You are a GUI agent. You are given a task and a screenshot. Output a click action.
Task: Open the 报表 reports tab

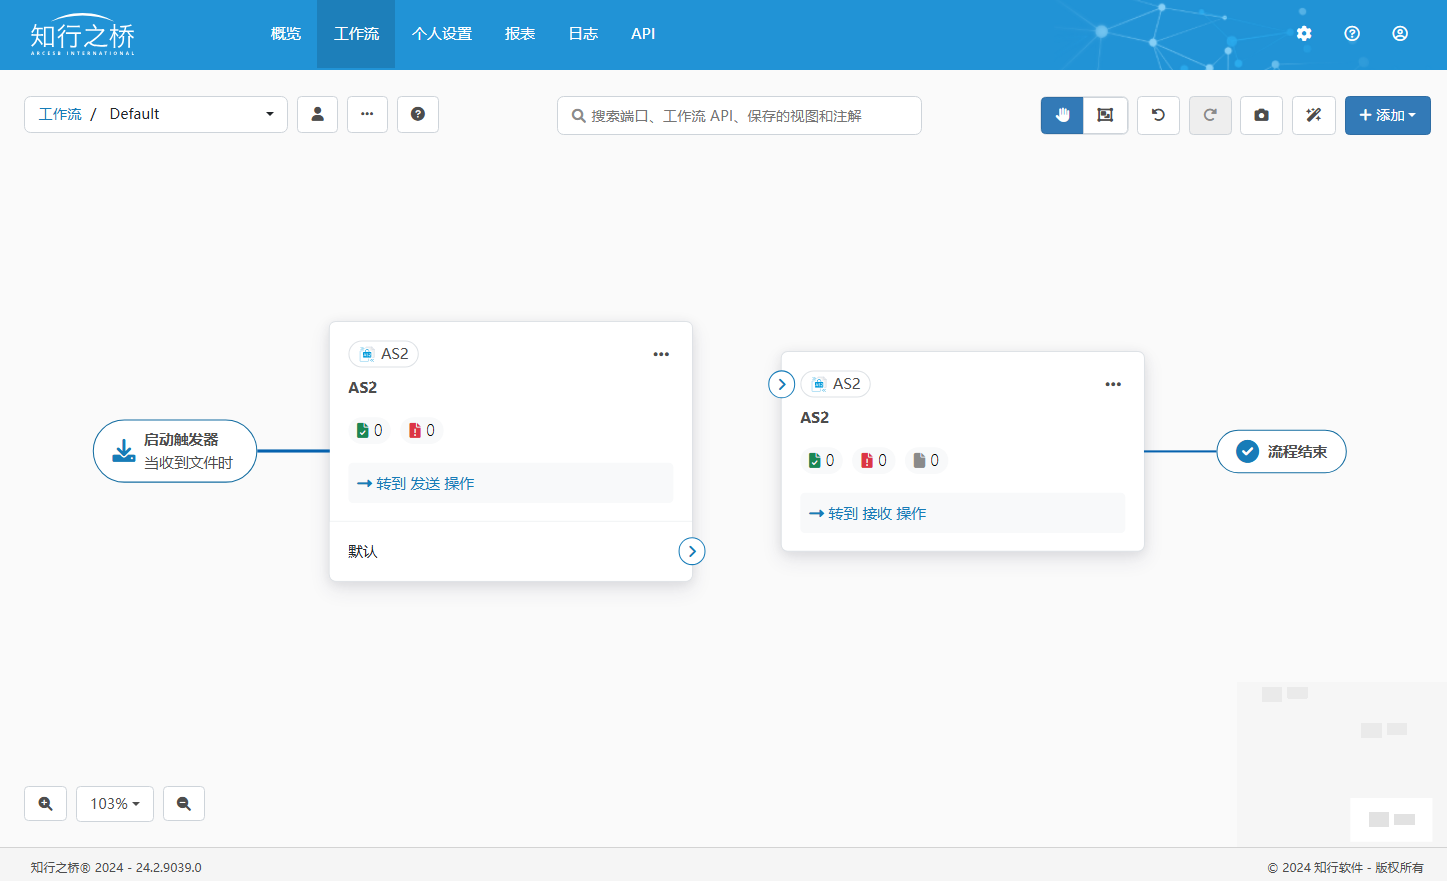pyautogui.click(x=520, y=34)
